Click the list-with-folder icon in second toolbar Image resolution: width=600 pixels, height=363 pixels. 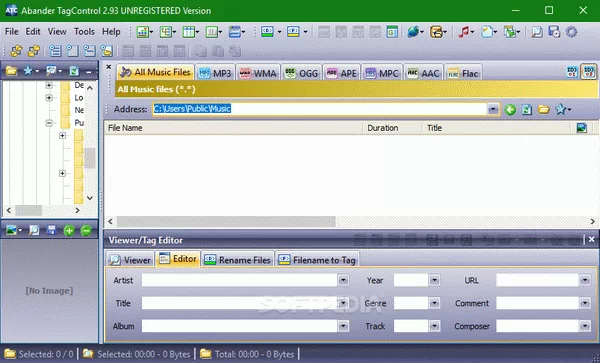click(107, 51)
